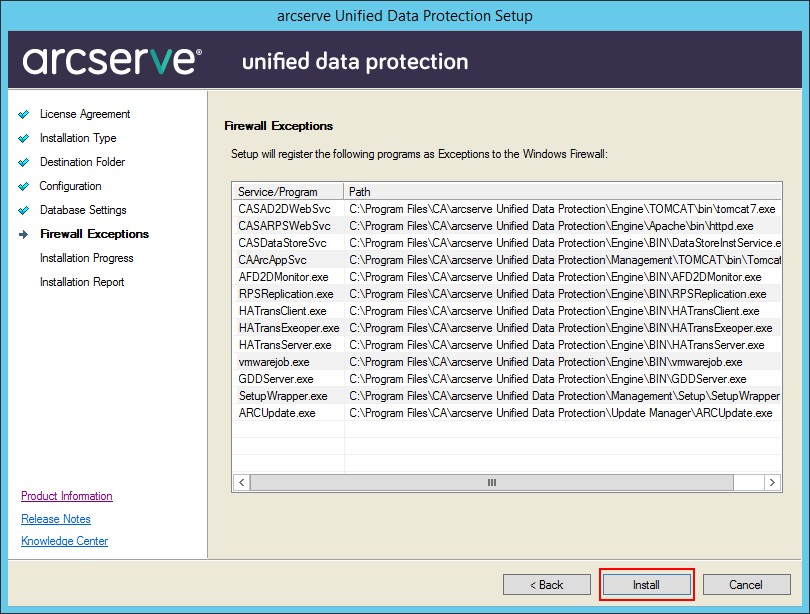810x614 pixels.
Task: Click the Firewall Exceptions page heading
Action: point(278,126)
